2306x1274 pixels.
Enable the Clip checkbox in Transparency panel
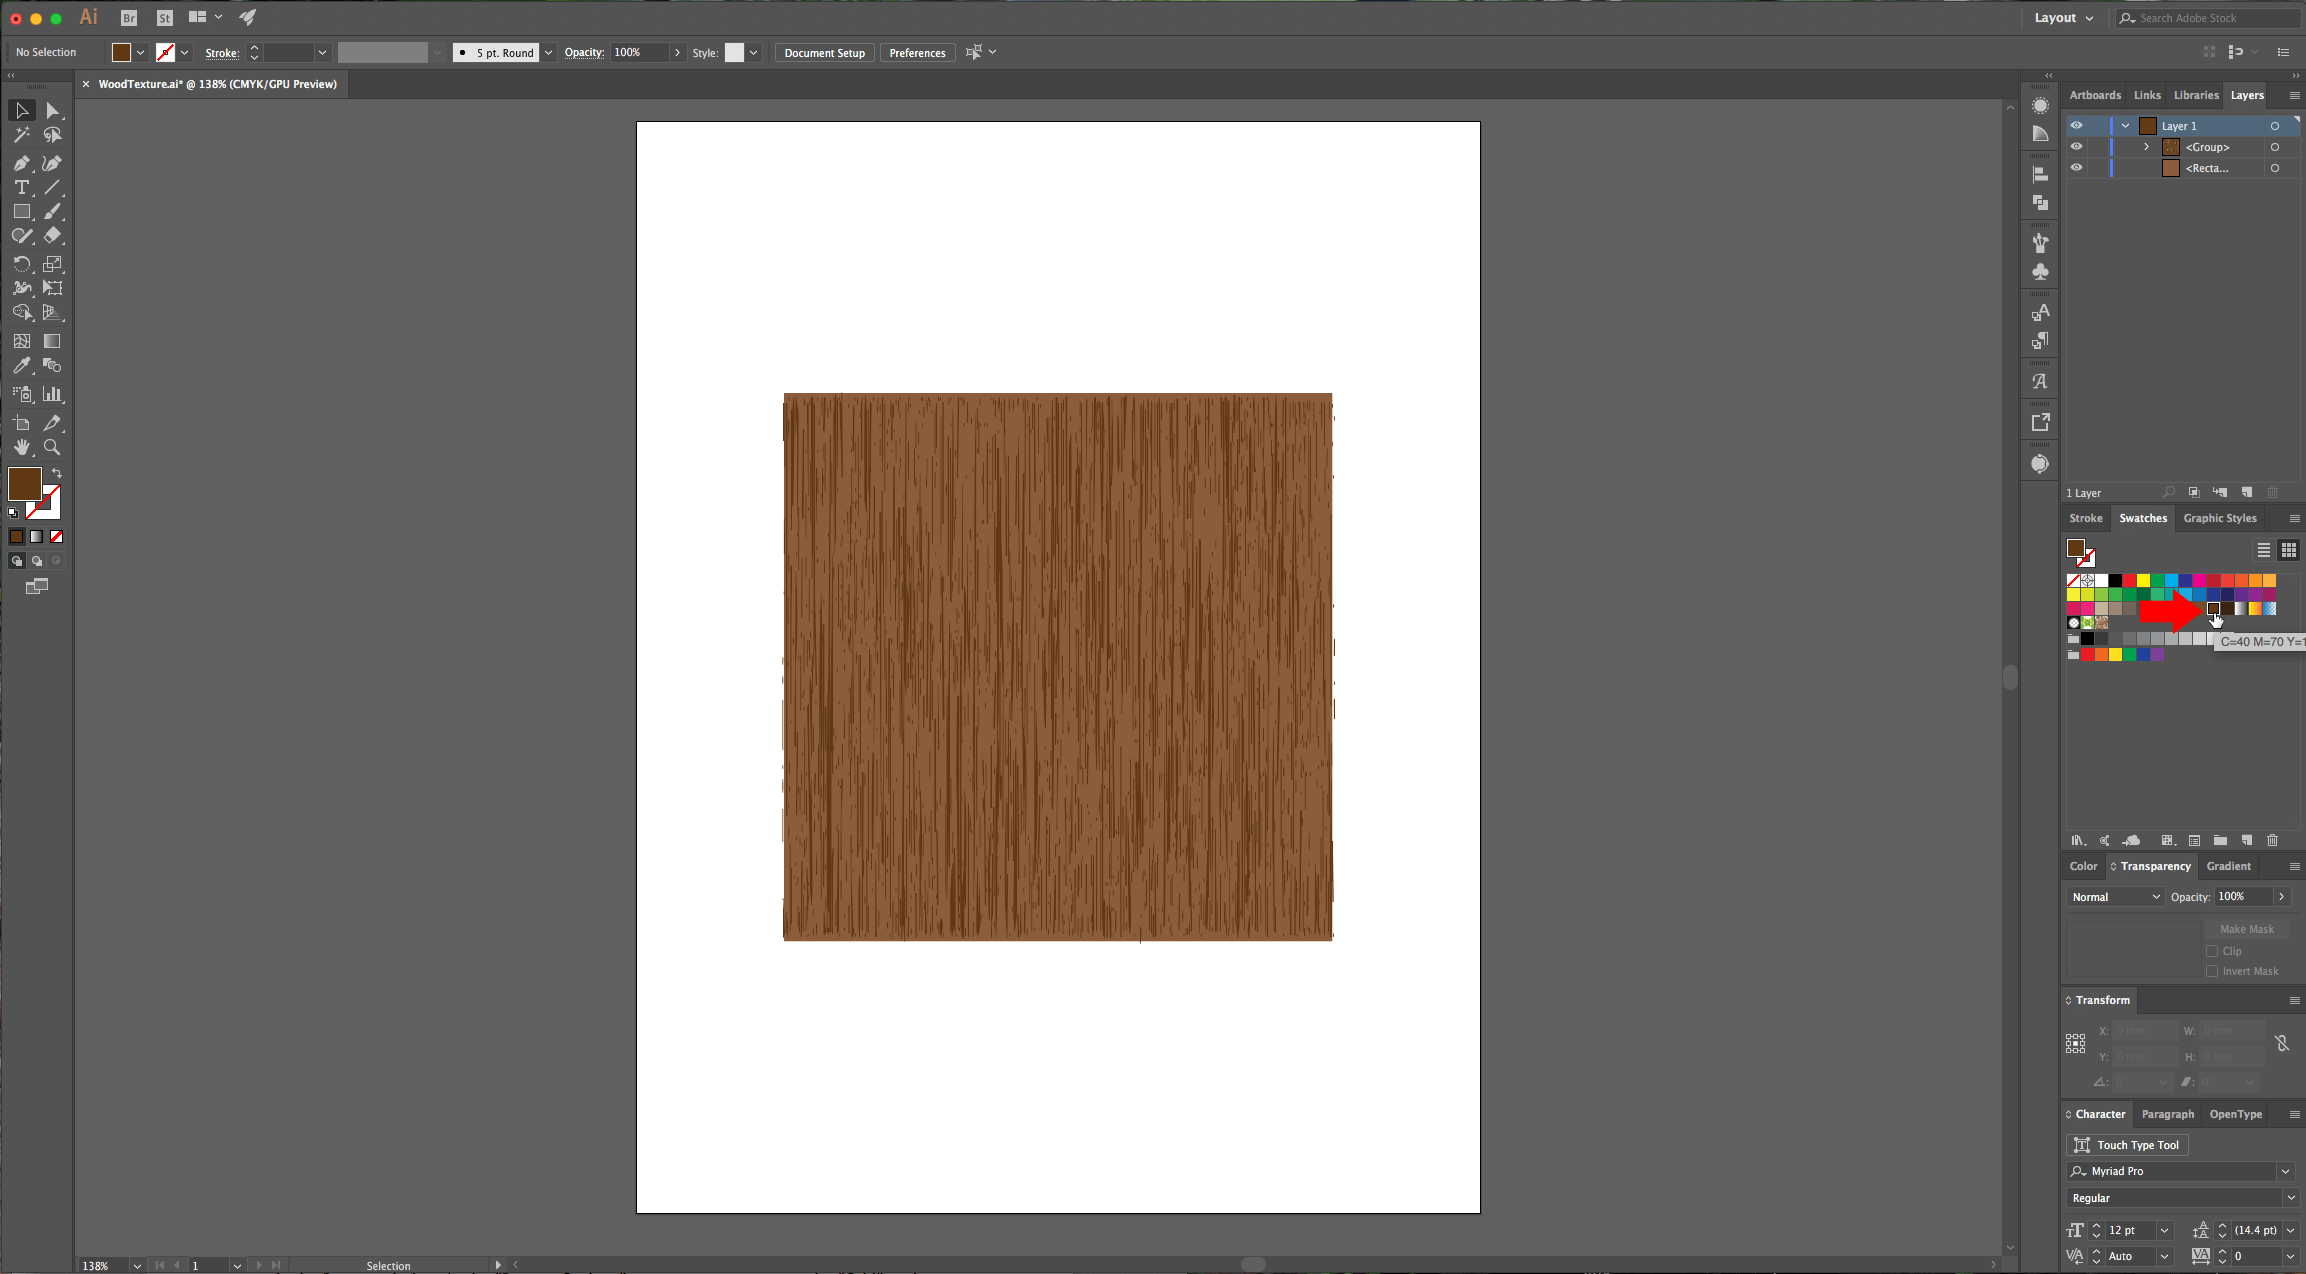tap(2211, 950)
